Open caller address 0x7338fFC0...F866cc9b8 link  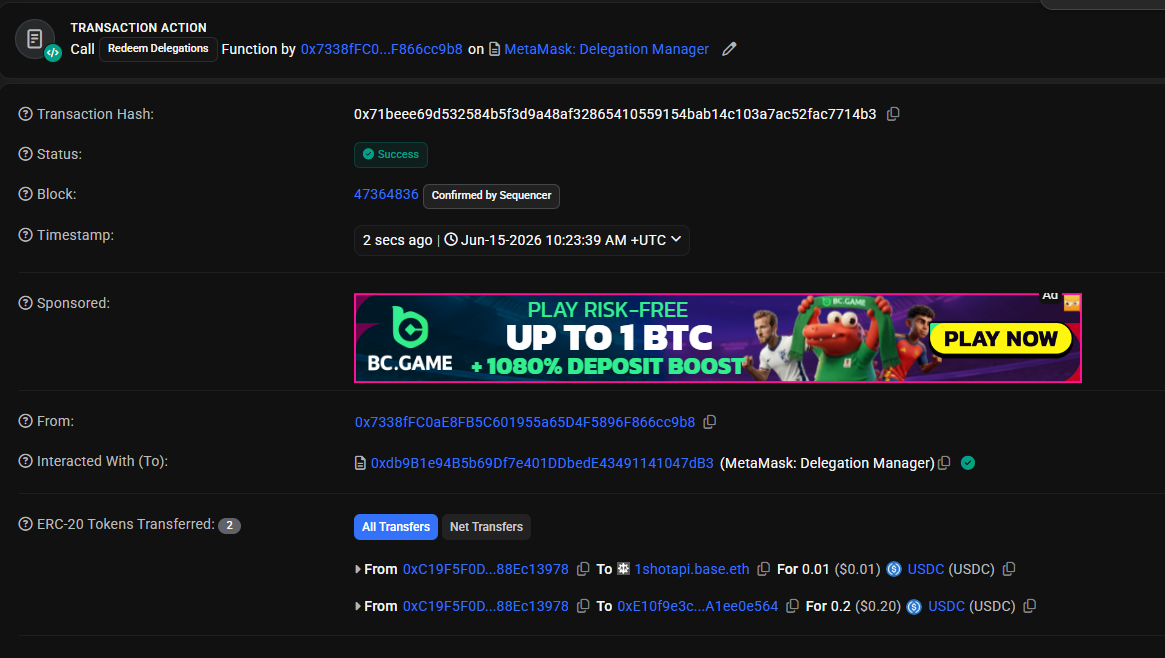coord(381,49)
